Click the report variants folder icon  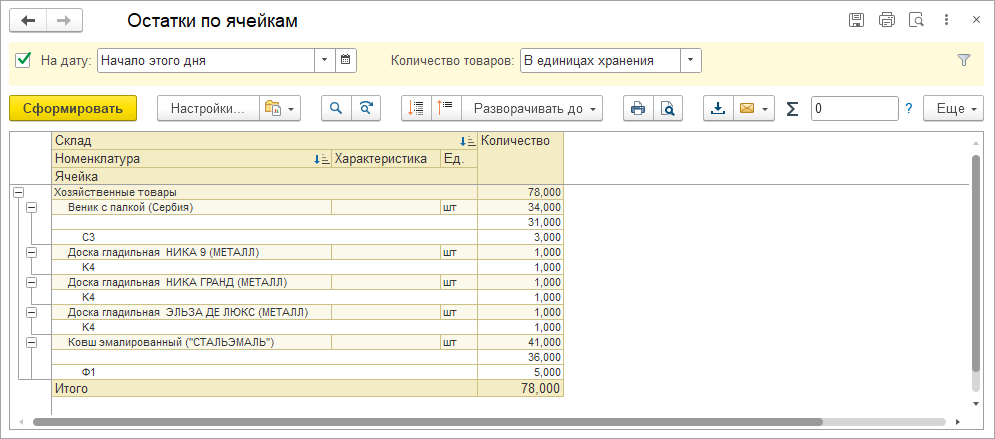(x=272, y=108)
